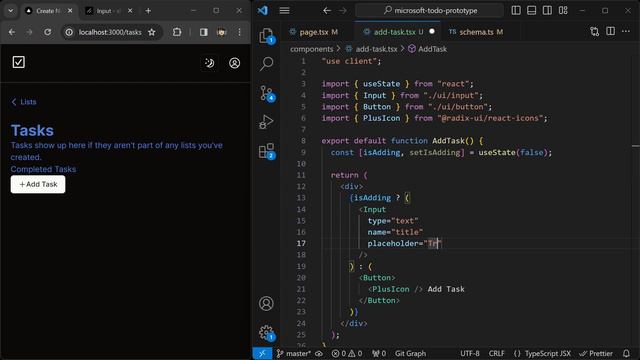
Task: Open Git Graph from status bar
Action: pyautogui.click(x=410, y=353)
